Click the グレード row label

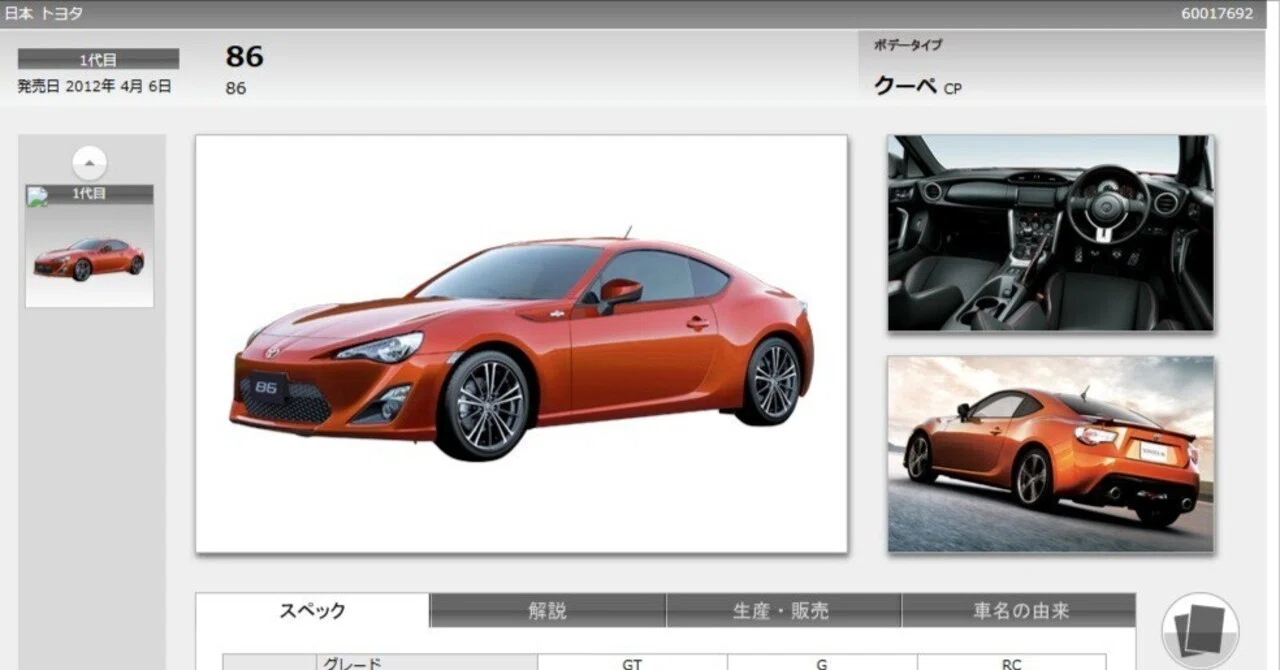[x=351, y=663]
